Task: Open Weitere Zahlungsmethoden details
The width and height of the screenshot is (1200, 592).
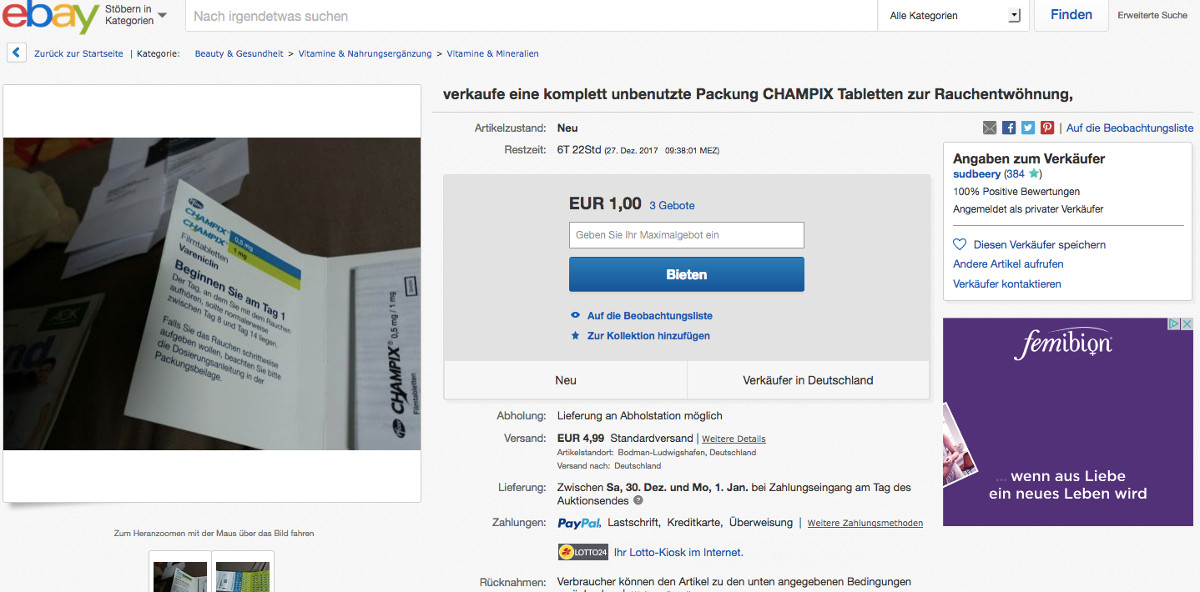Action: [865, 523]
